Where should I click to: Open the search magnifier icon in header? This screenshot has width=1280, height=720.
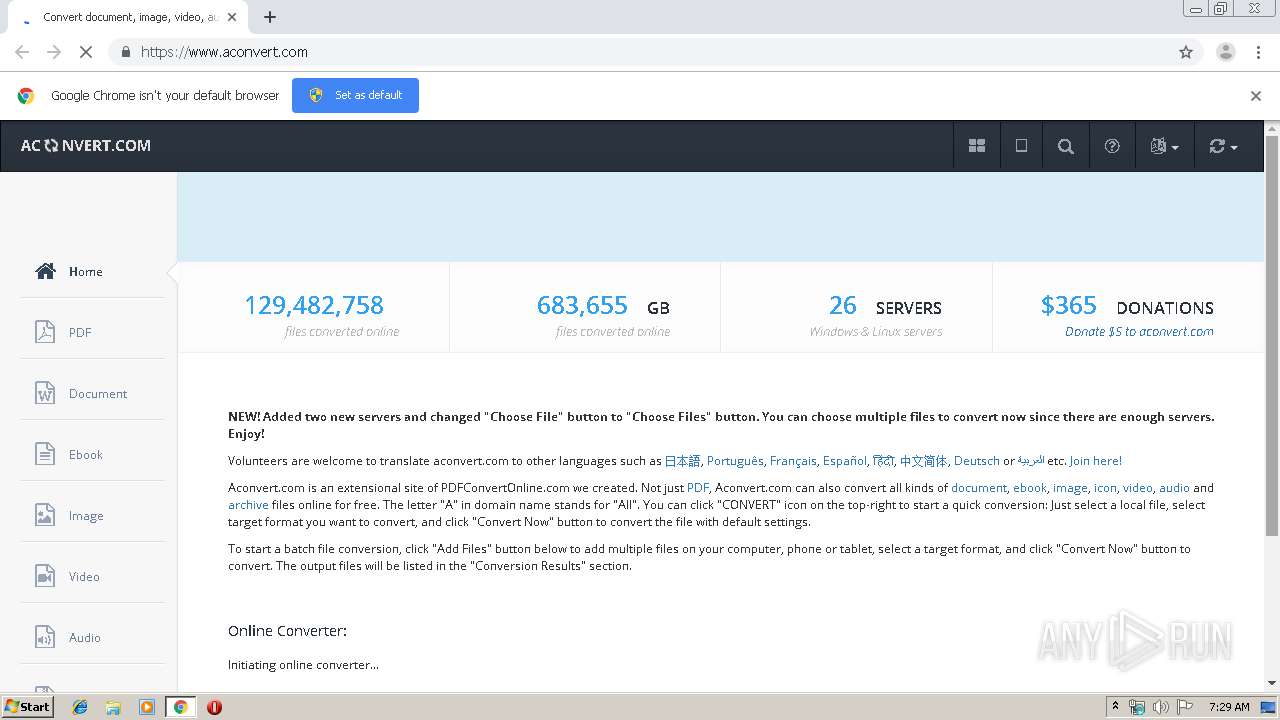click(1066, 146)
